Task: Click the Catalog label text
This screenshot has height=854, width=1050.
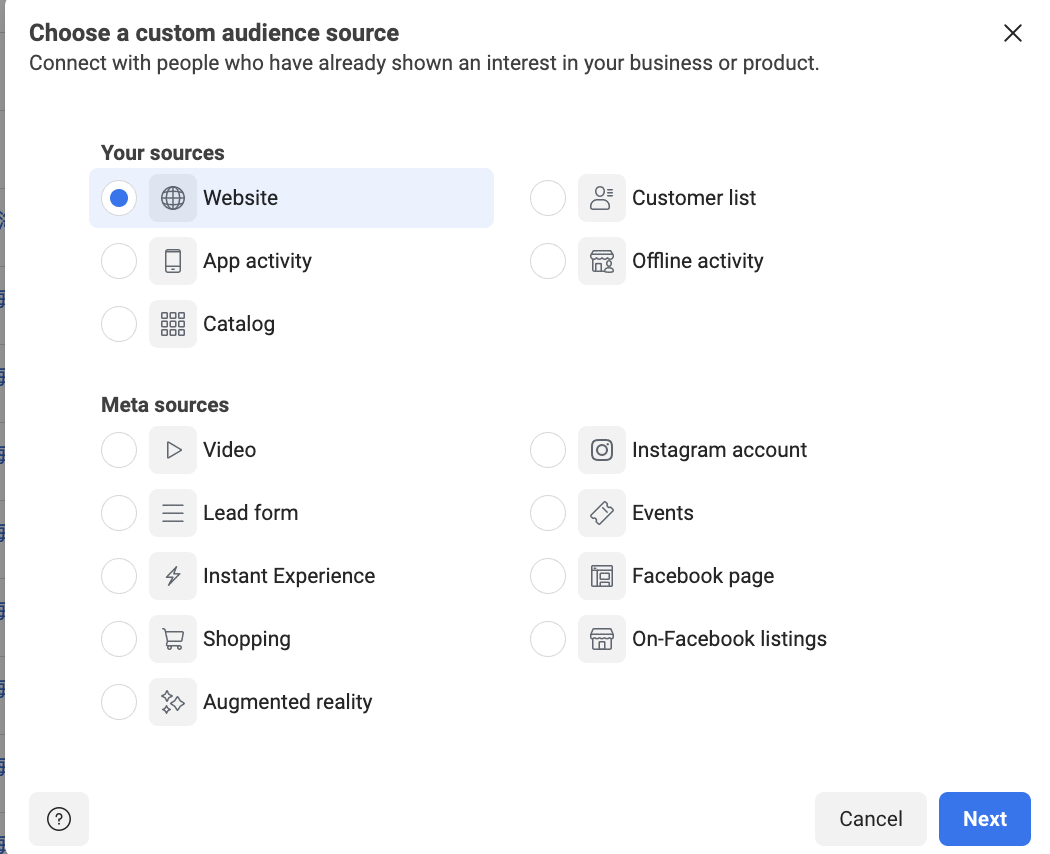Action: click(239, 324)
